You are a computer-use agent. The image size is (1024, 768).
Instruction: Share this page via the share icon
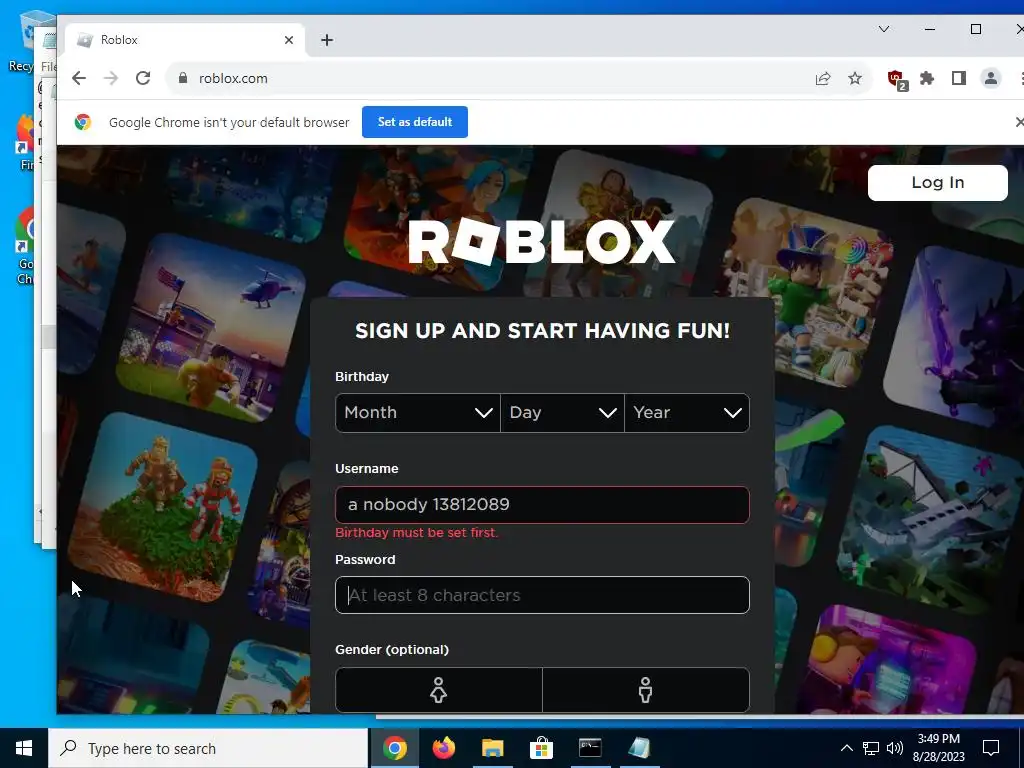tap(823, 78)
